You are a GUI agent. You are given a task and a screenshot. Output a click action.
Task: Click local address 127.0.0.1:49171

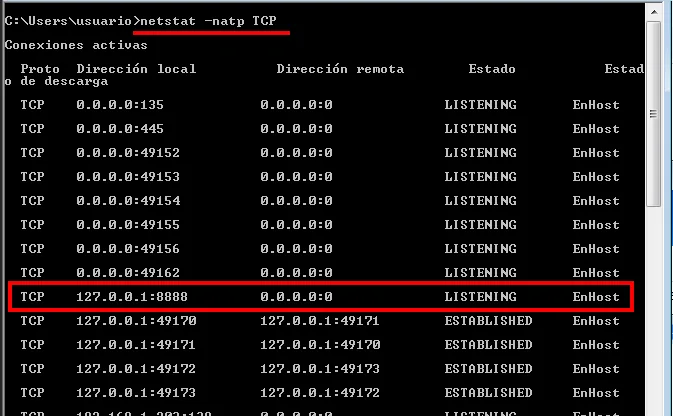(x=136, y=345)
